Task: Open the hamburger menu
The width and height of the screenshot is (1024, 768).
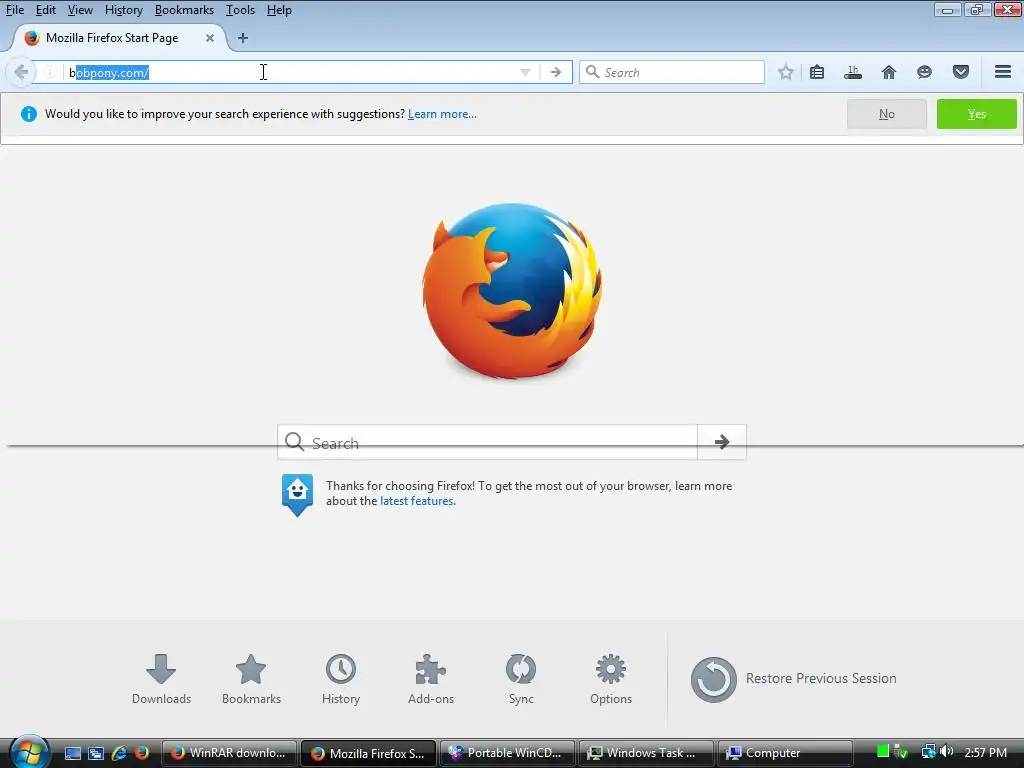Action: (1003, 72)
